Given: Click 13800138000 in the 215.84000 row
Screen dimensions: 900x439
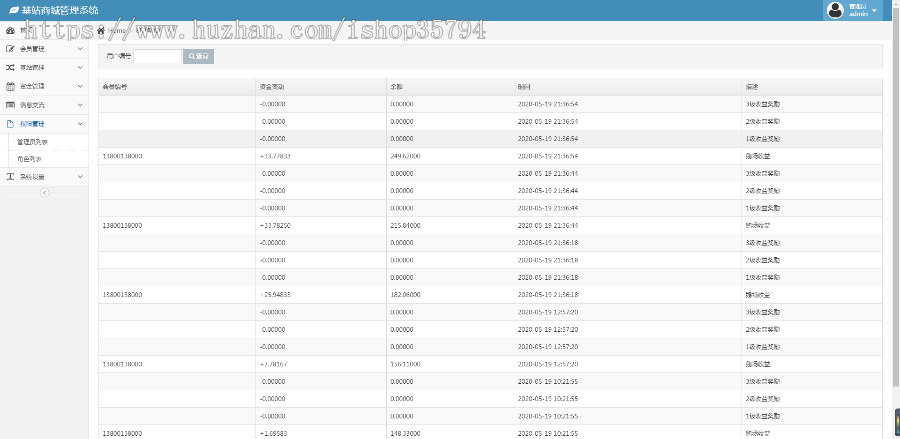Looking at the screenshot, I should [122, 226].
